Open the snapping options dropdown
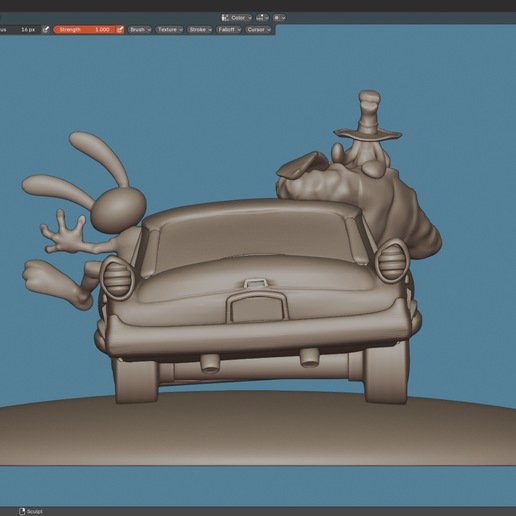Viewport: 516px width, 516px height. pyautogui.click(x=263, y=18)
